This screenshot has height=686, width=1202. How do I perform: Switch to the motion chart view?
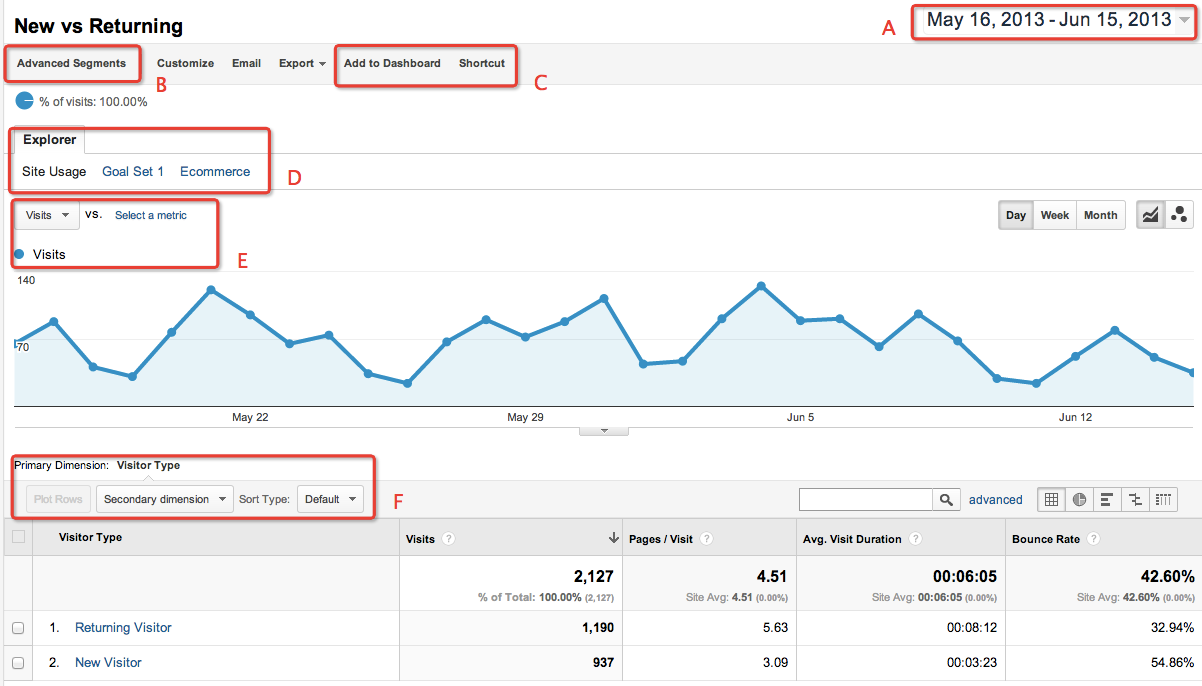point(1178,214)
